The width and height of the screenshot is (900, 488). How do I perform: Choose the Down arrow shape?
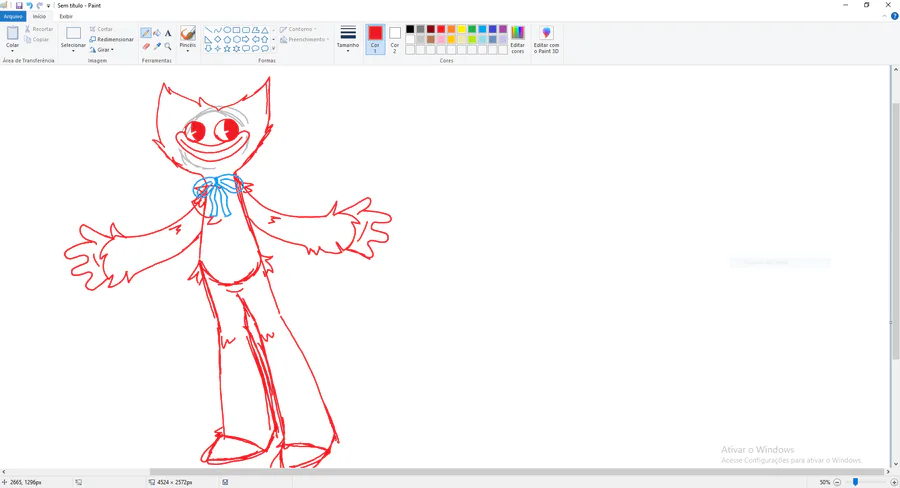[208, 49]
